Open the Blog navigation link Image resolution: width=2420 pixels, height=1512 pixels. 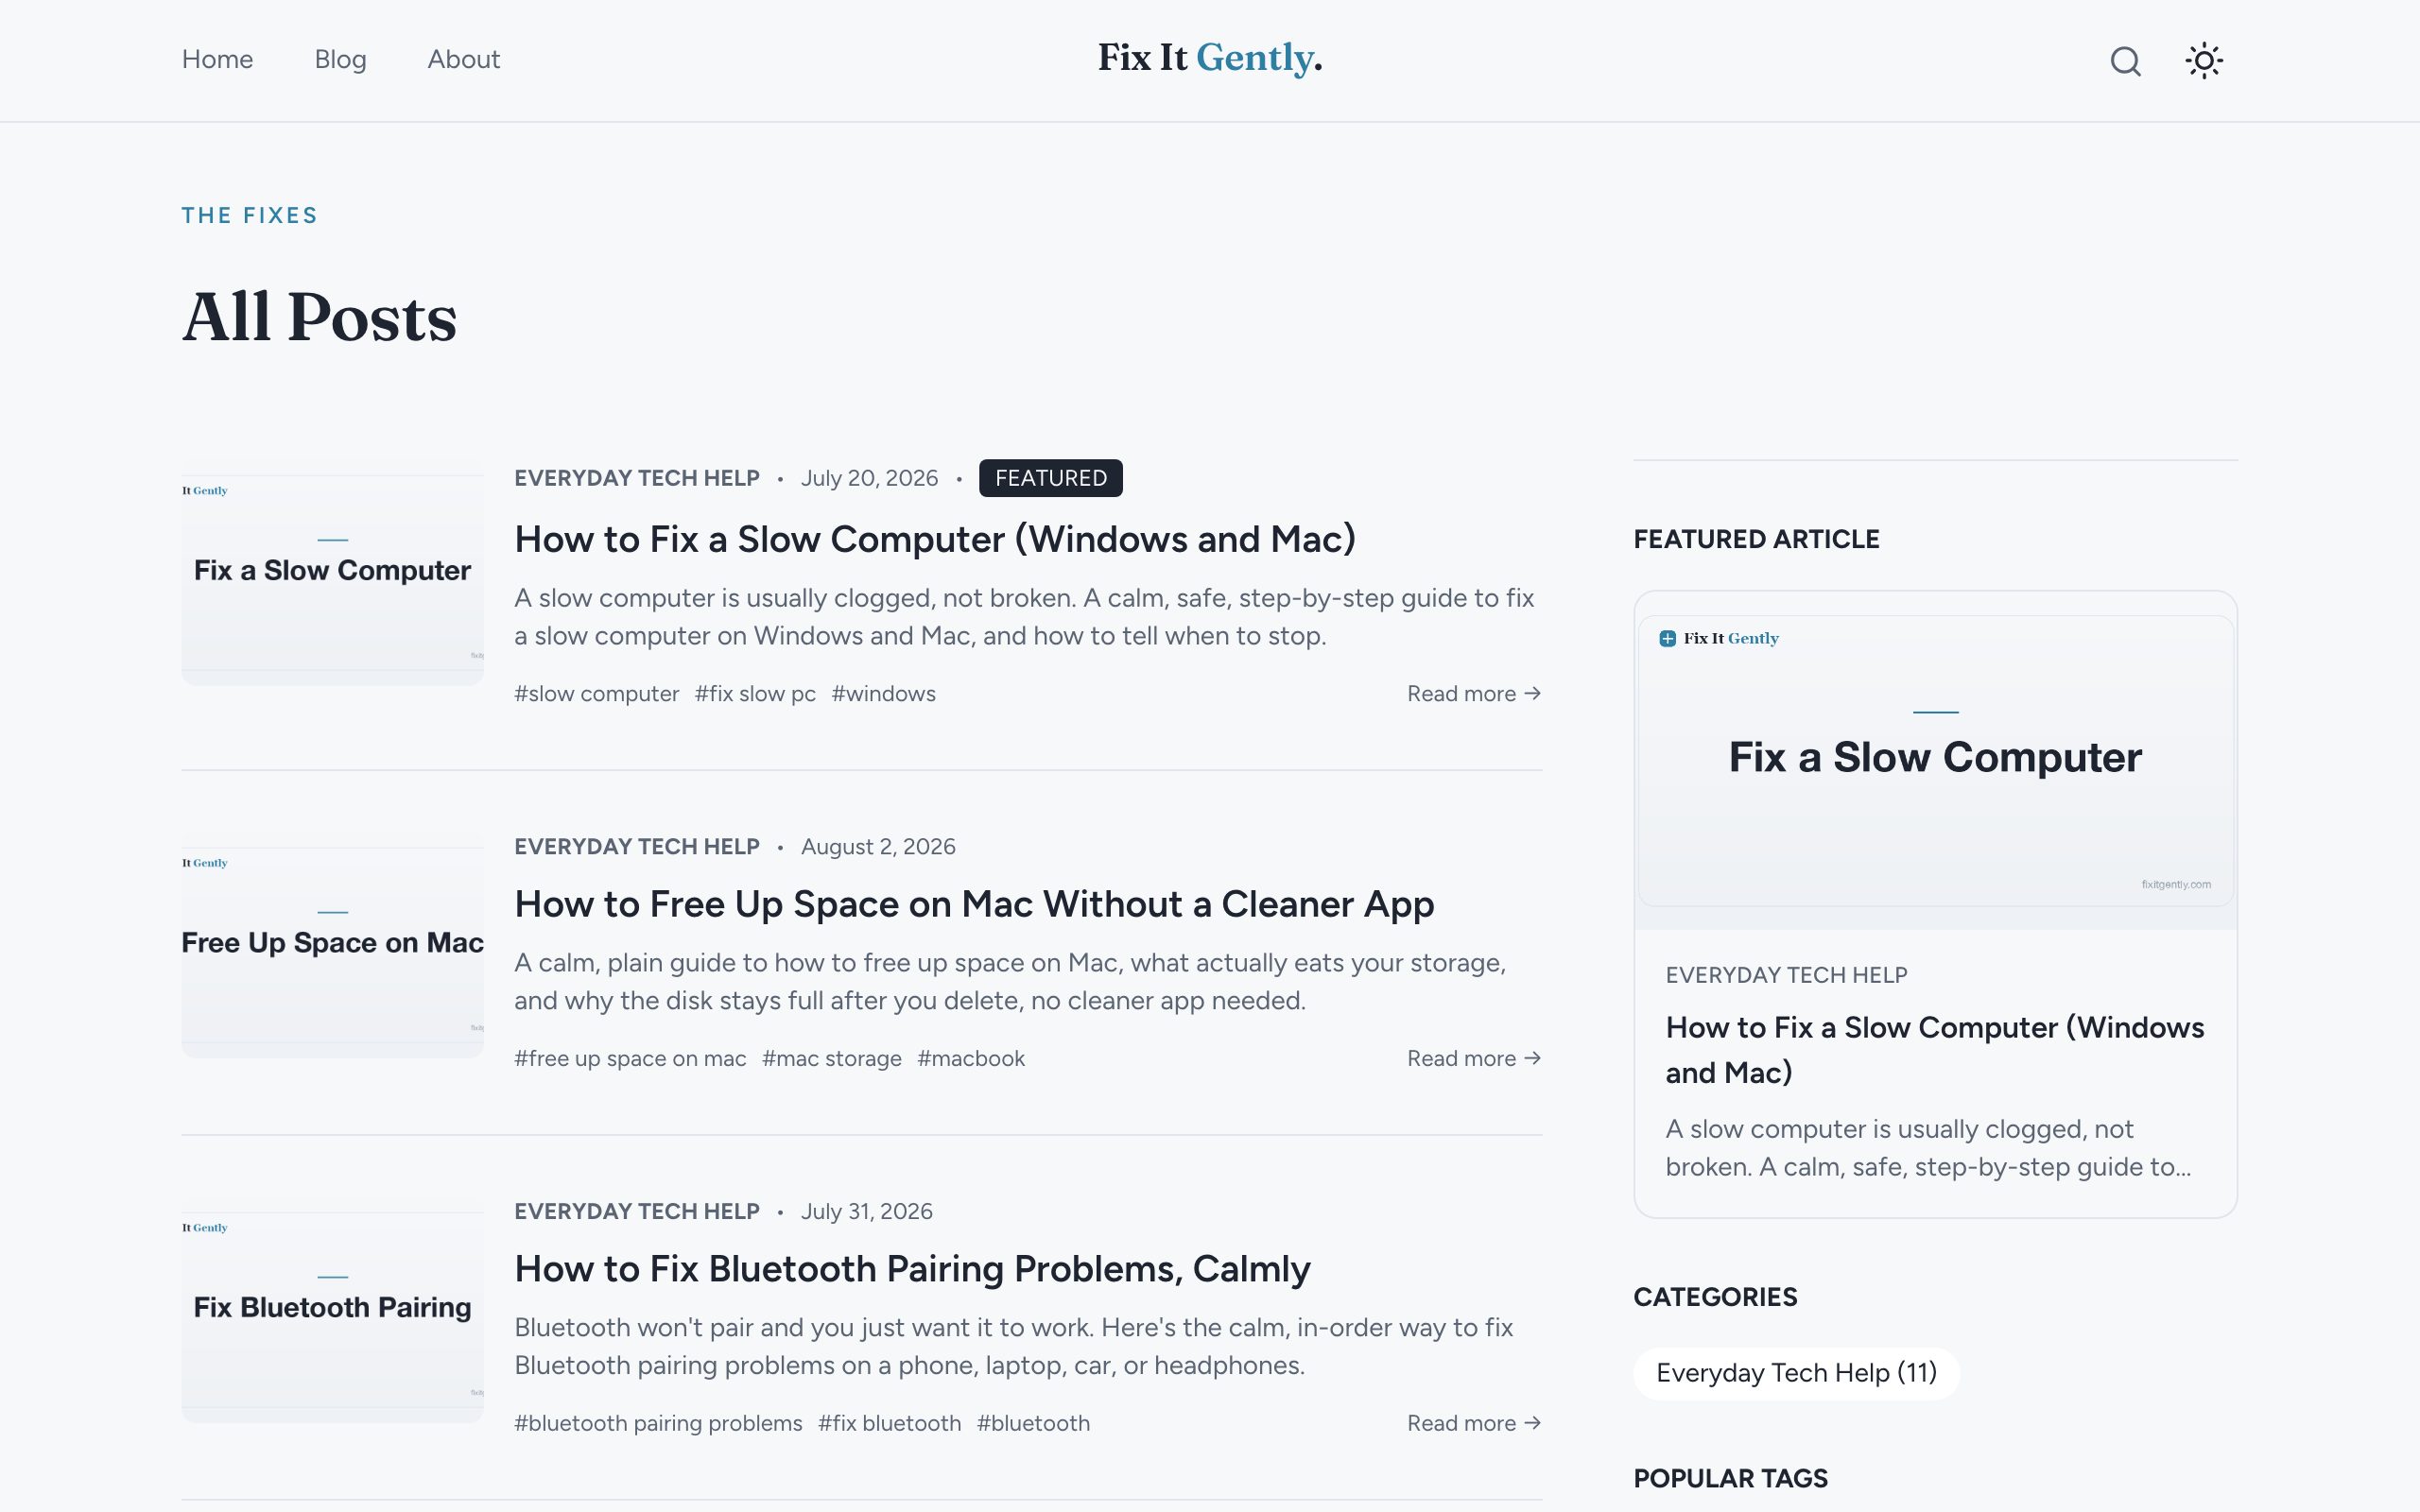(340, 59)
